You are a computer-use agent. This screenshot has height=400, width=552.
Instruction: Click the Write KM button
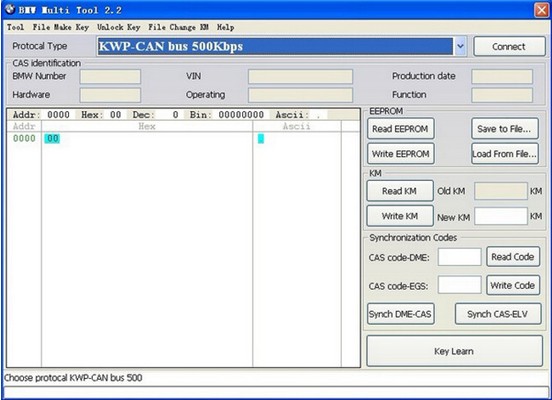pos(400,216)
